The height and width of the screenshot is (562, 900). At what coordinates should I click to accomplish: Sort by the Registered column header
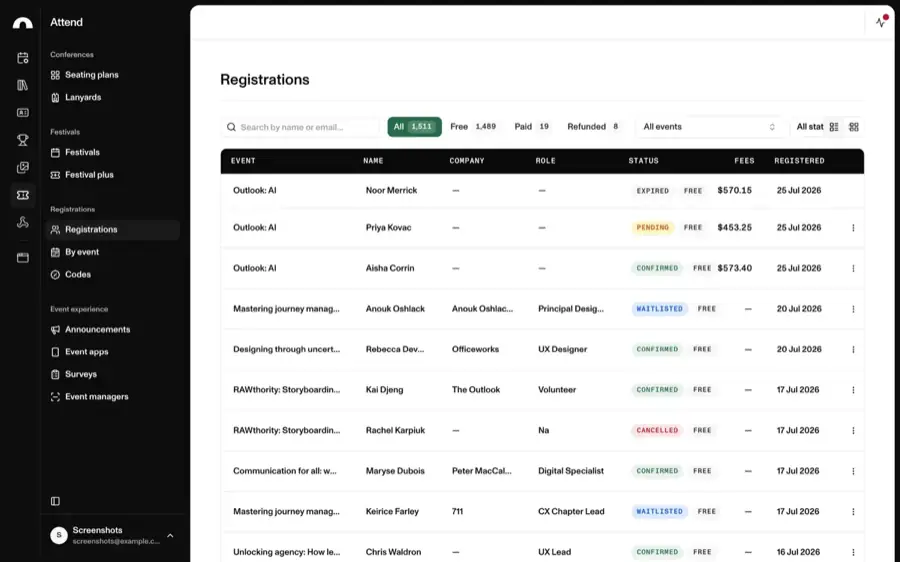(x=799, y=161)
